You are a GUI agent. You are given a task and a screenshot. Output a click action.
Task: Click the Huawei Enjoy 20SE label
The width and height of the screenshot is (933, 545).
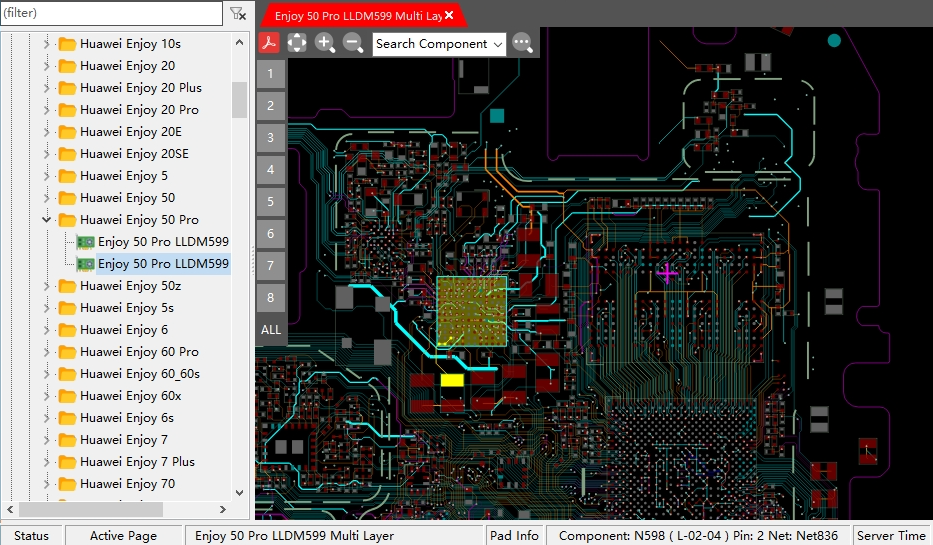pyautogui.click(x=134, y=154)
